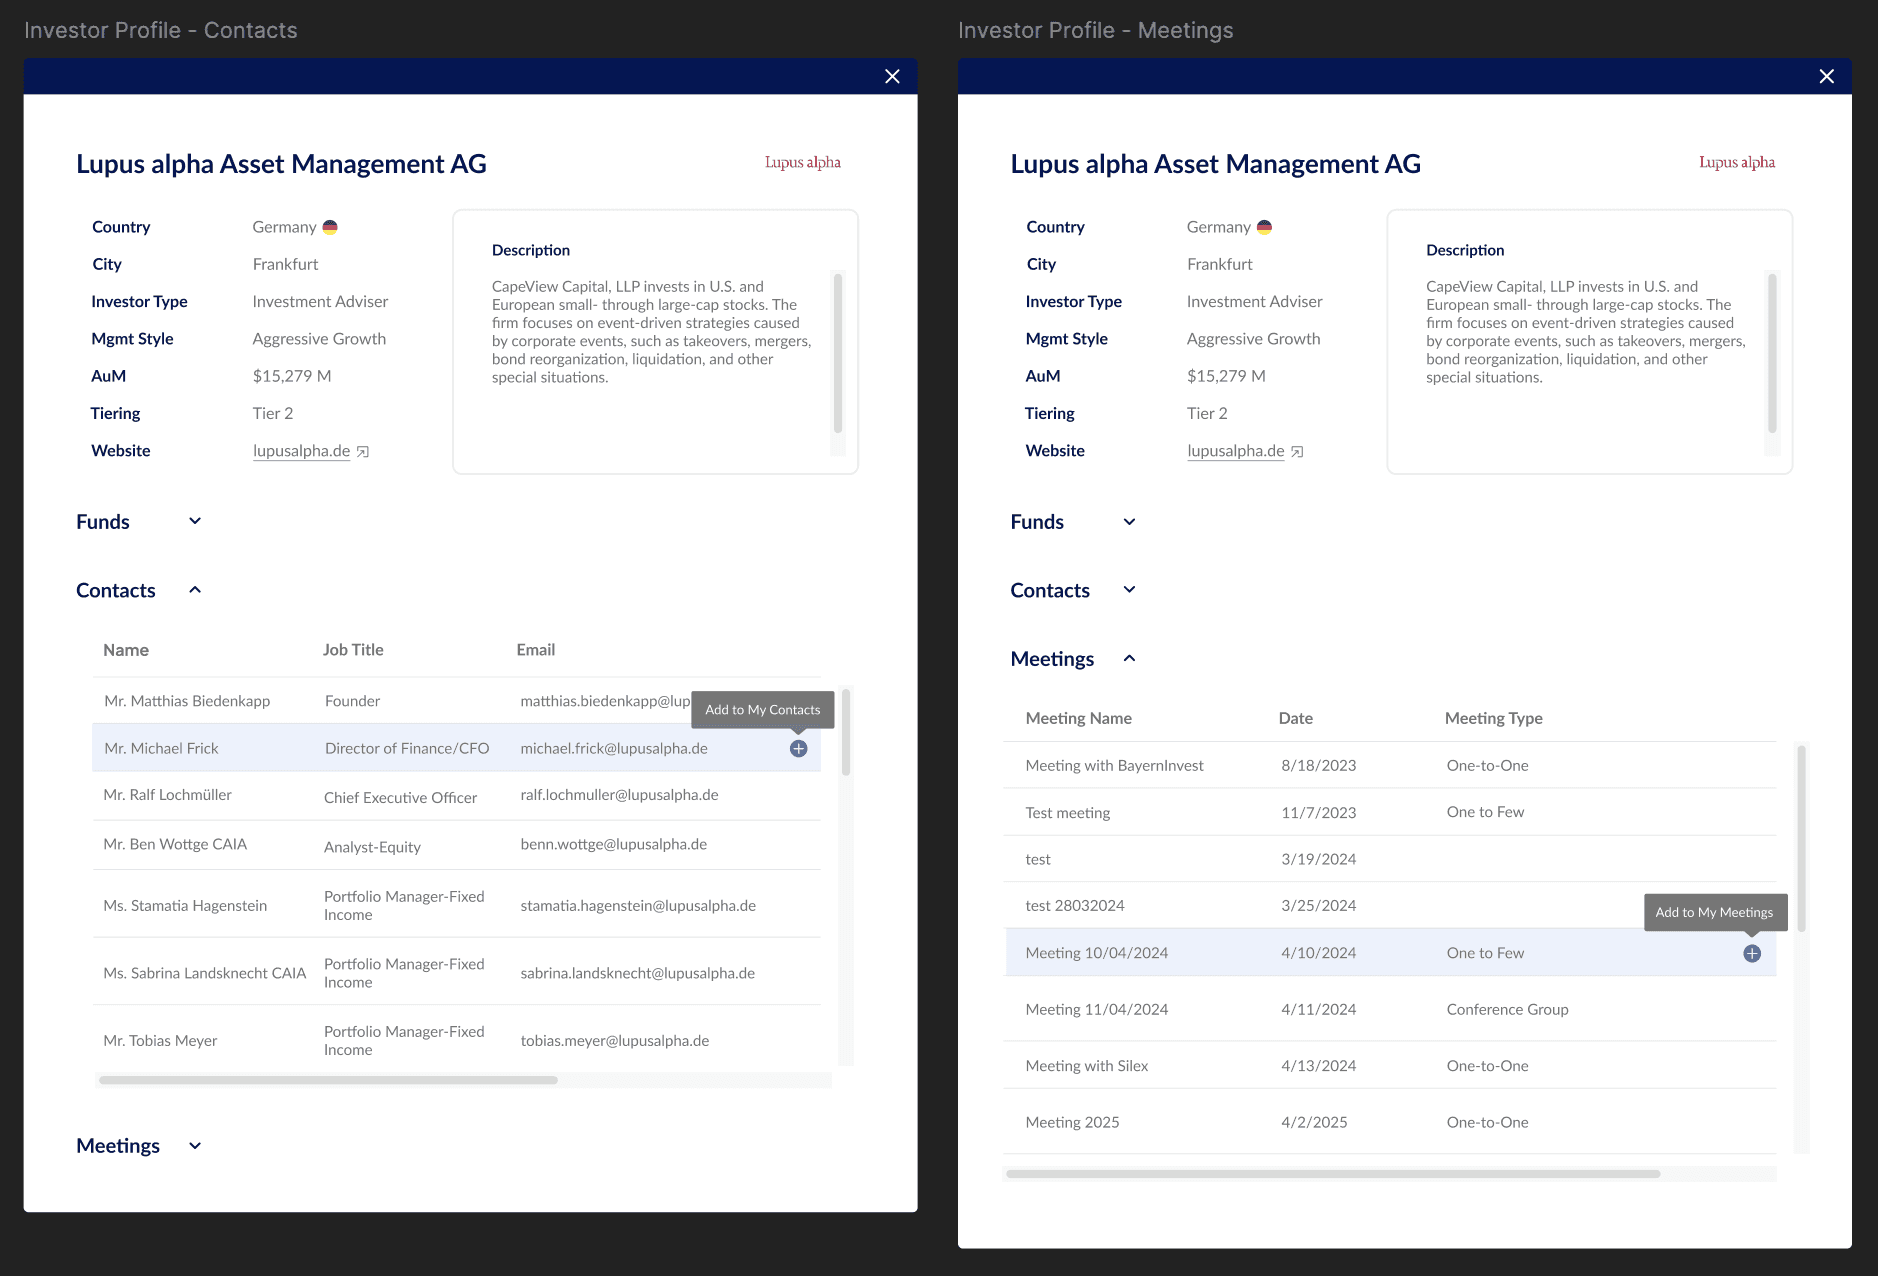Click Date column header in meetings table
Image resolution: width=1878 pixels, height=1276 pixels.
pos(1295,718)
